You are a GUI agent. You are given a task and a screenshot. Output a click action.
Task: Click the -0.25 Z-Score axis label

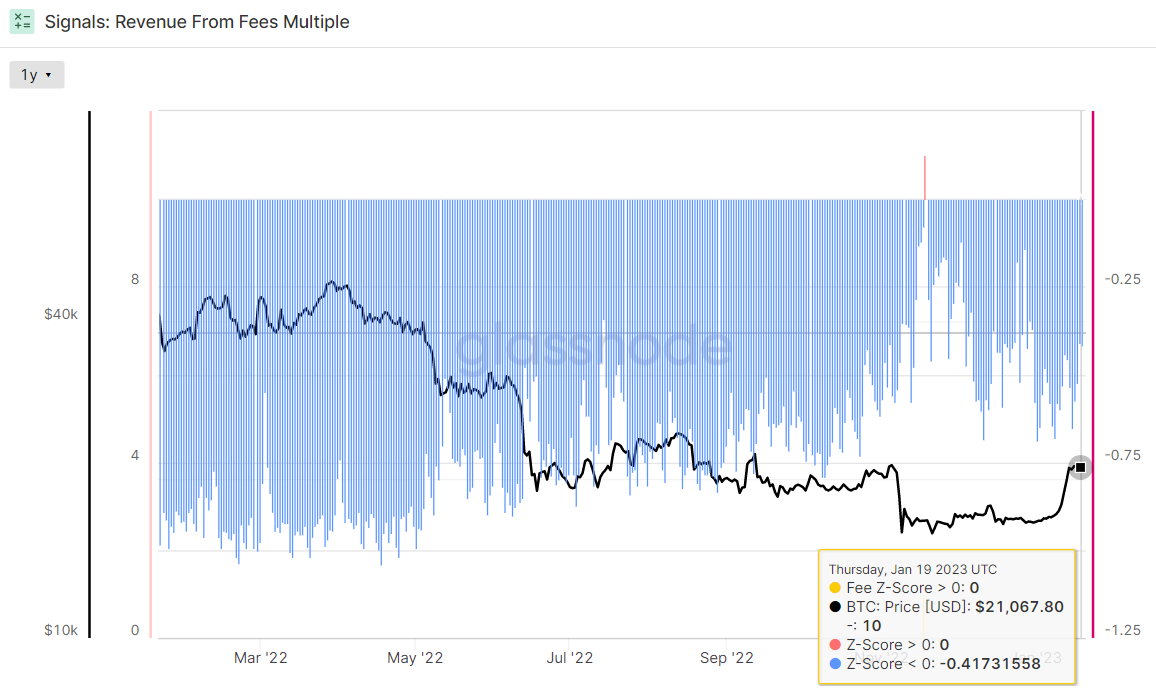click(1123, 279)
